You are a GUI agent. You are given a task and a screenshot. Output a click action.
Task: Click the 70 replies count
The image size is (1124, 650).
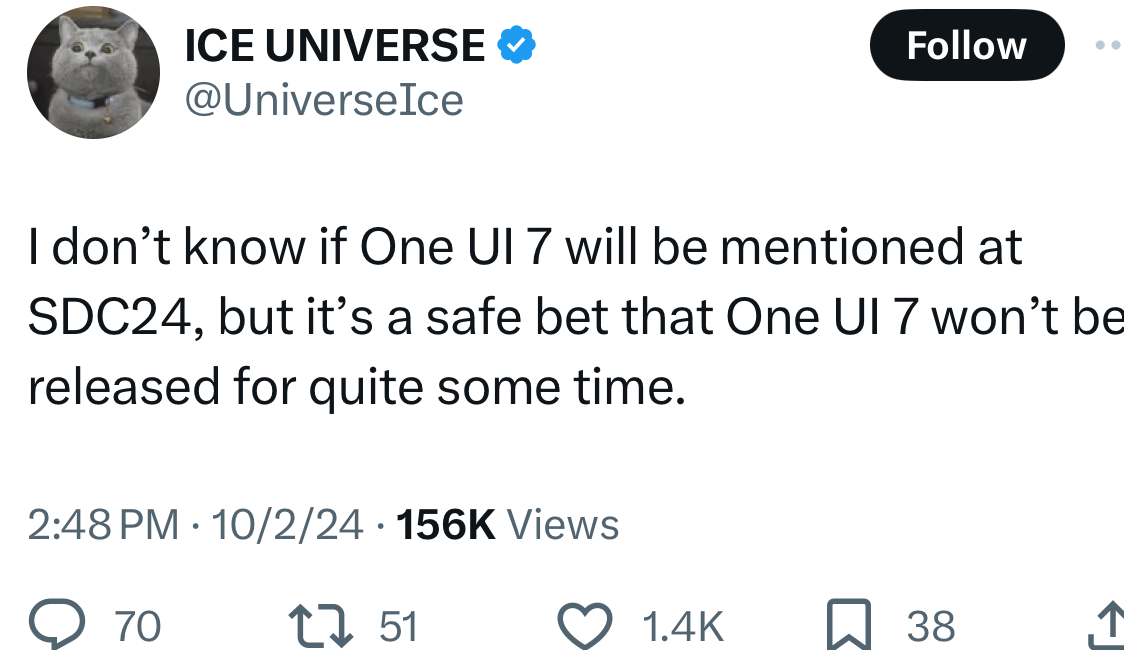pyautogui.click(x=138, y=626)
